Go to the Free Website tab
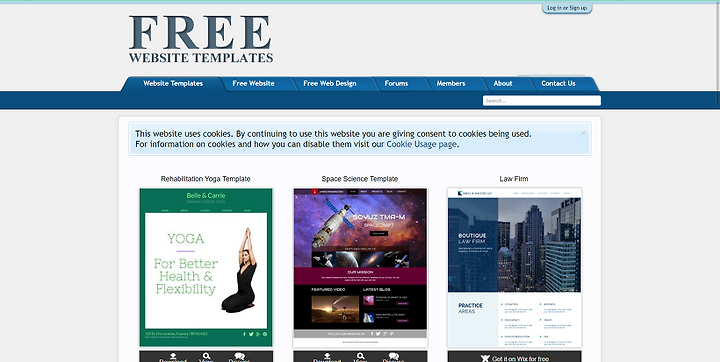 [x=253, y=84]
